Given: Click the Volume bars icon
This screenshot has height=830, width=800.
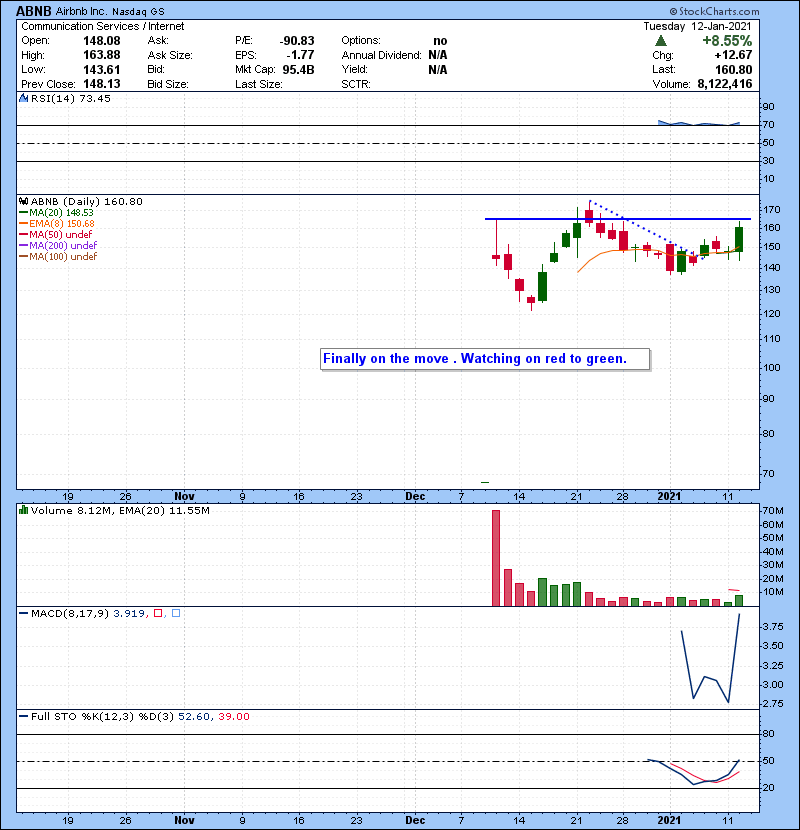Looking at the screenshot, I should (x=23, y=510).
